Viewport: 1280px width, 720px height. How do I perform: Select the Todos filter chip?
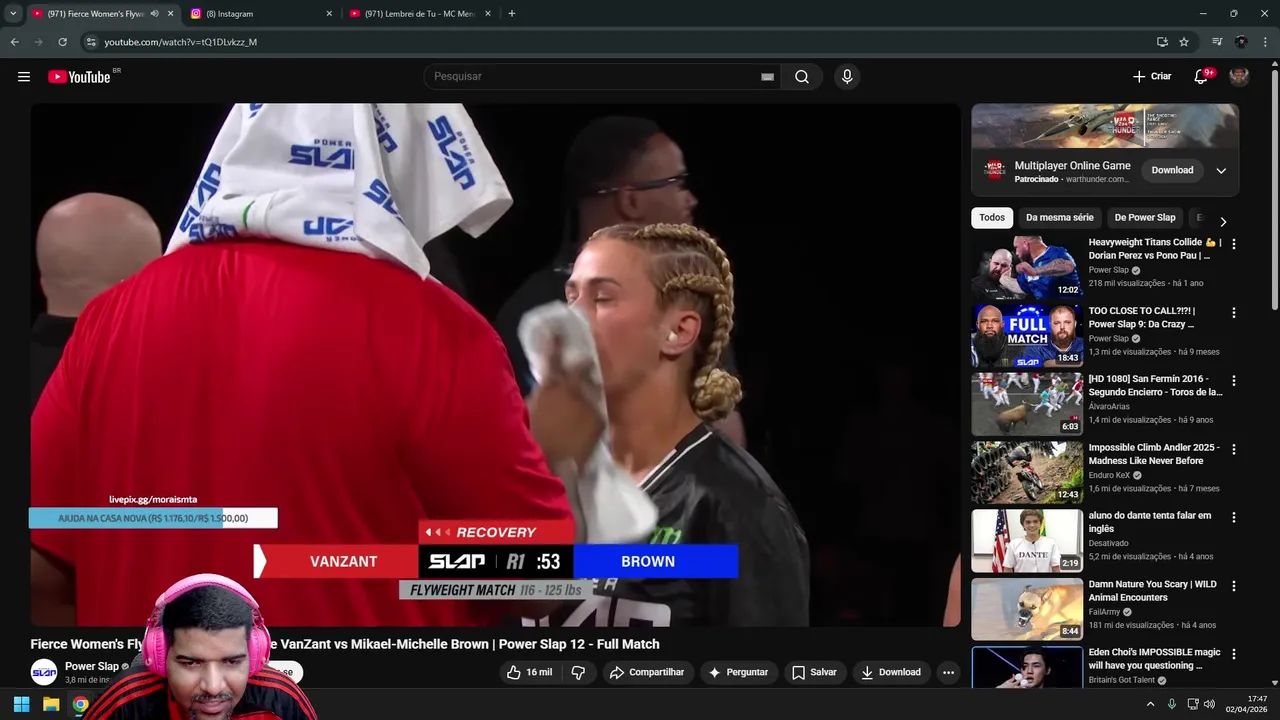pos(992,218)
